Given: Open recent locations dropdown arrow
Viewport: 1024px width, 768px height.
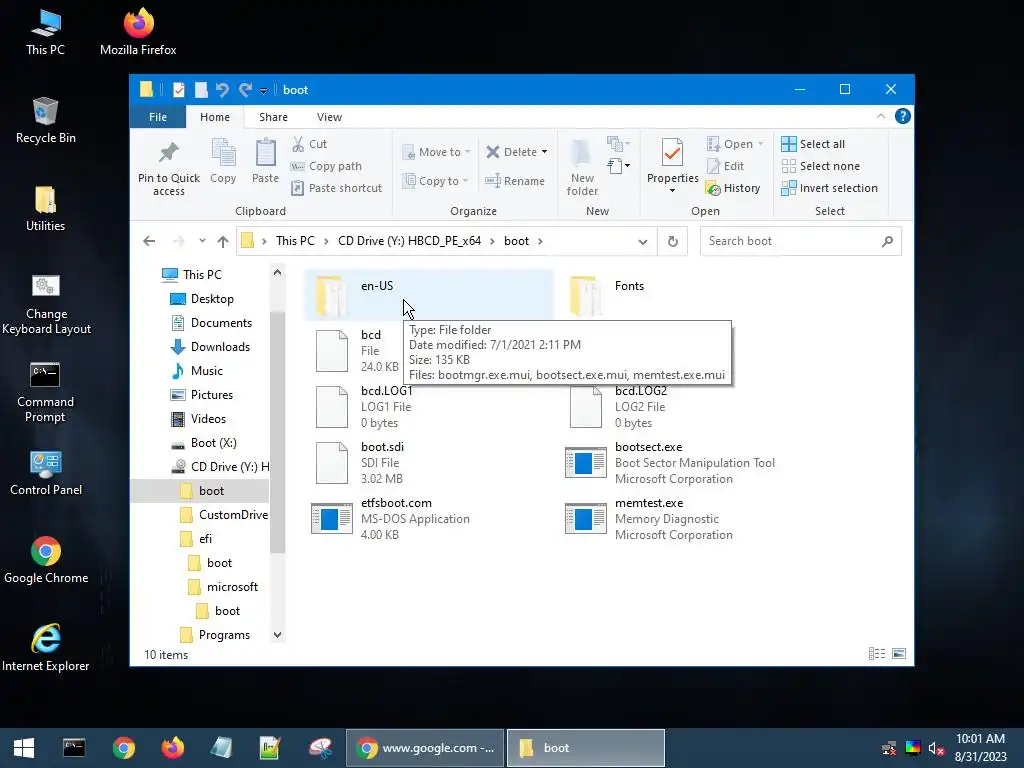Looking at the screenshot, I should pyautogui.click(x=202, y=241).
